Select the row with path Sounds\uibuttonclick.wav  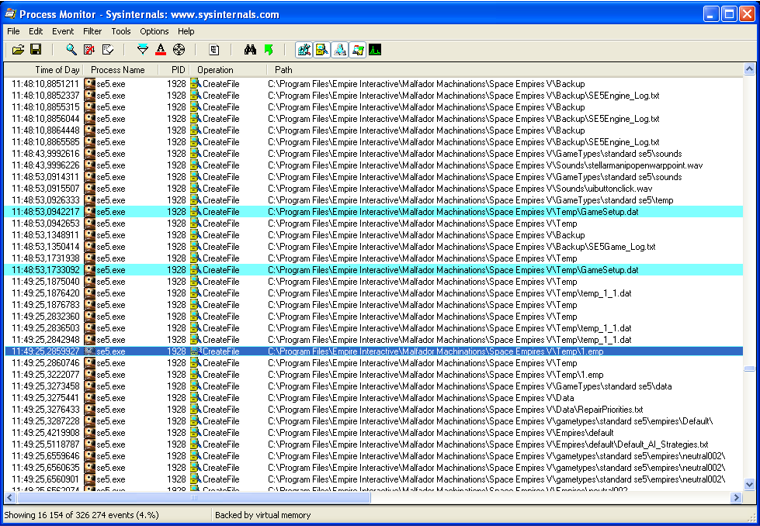373,189
